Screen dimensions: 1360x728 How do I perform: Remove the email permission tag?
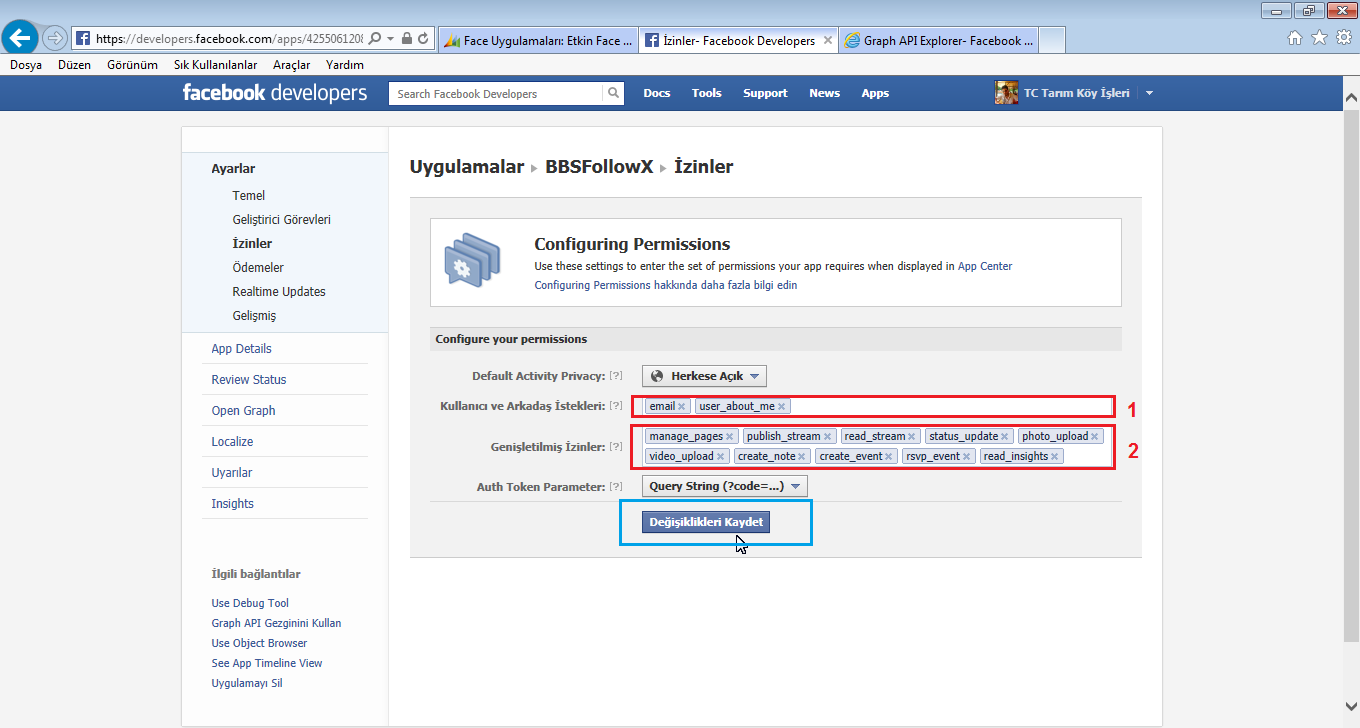(681, 406)
